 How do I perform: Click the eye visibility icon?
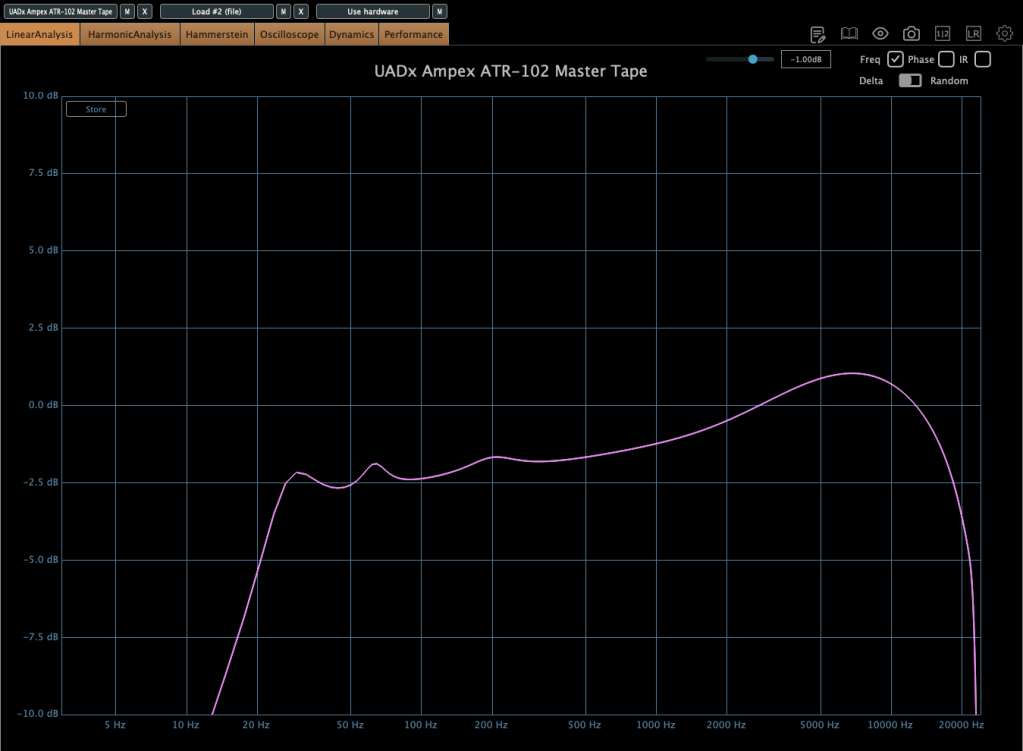(880, 34)
